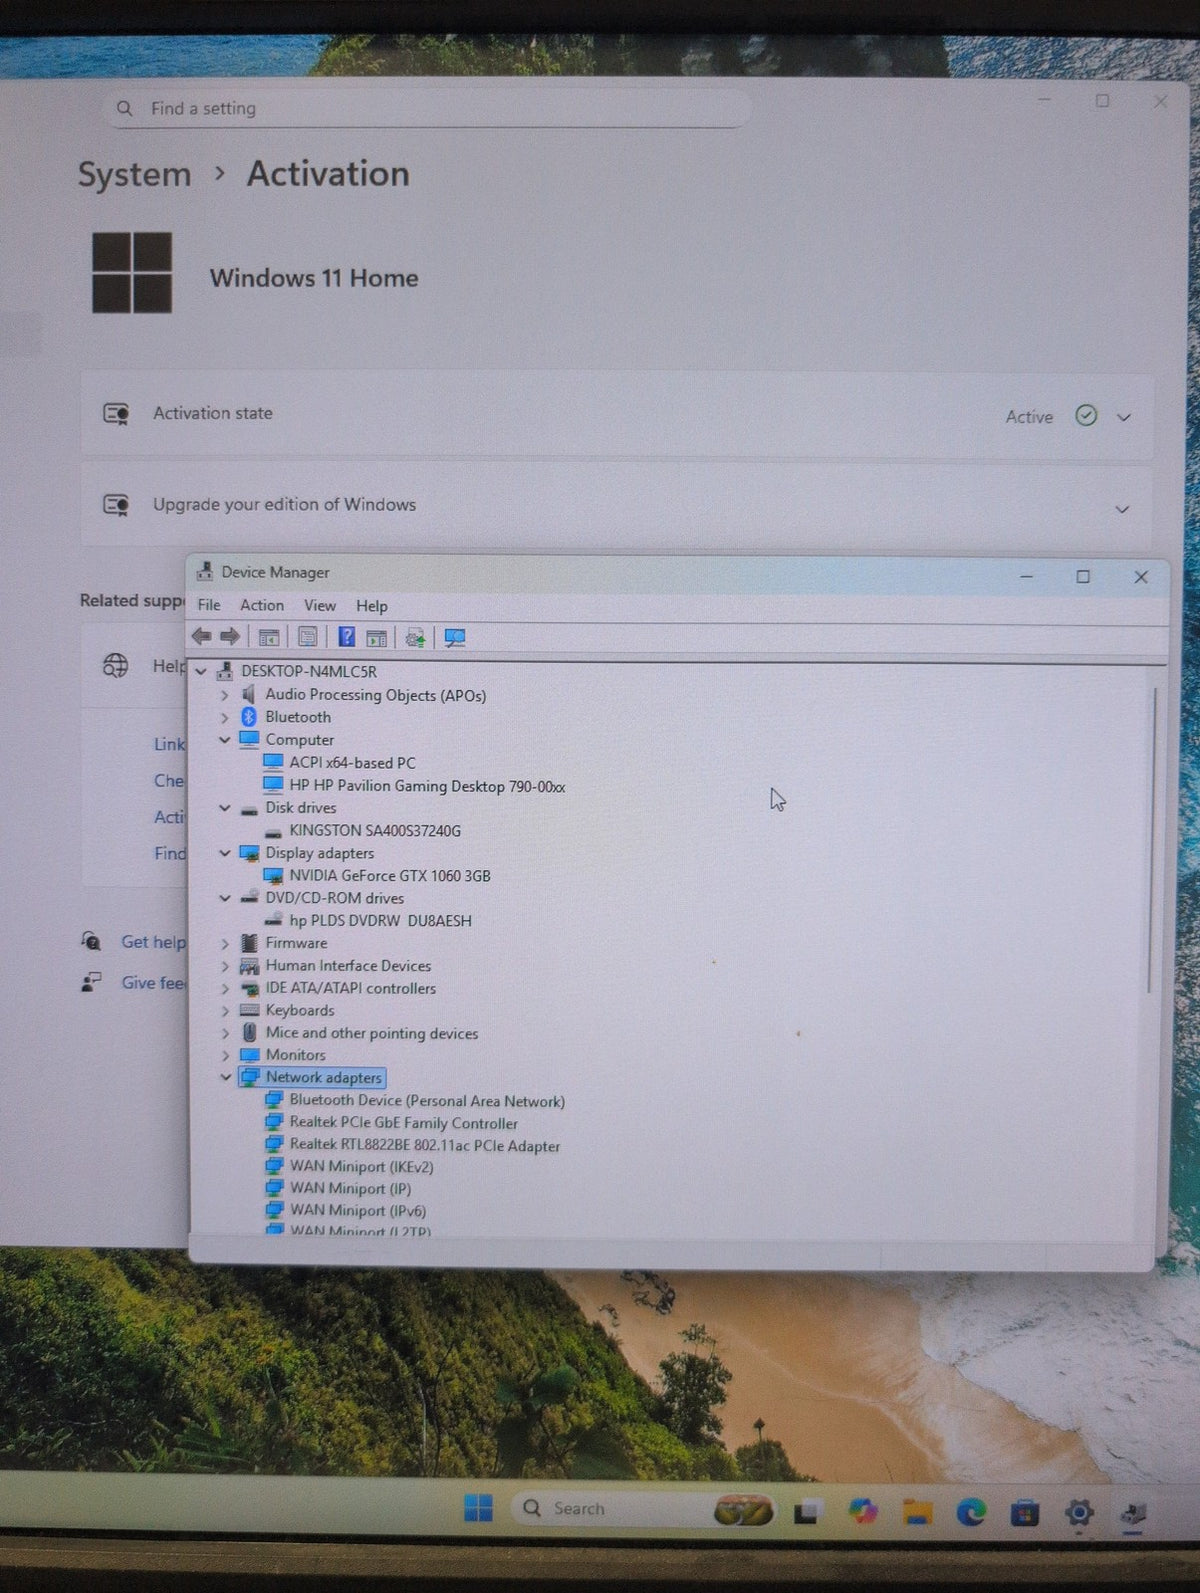Expand Mice and other pointing devices node

[224, 1034]
